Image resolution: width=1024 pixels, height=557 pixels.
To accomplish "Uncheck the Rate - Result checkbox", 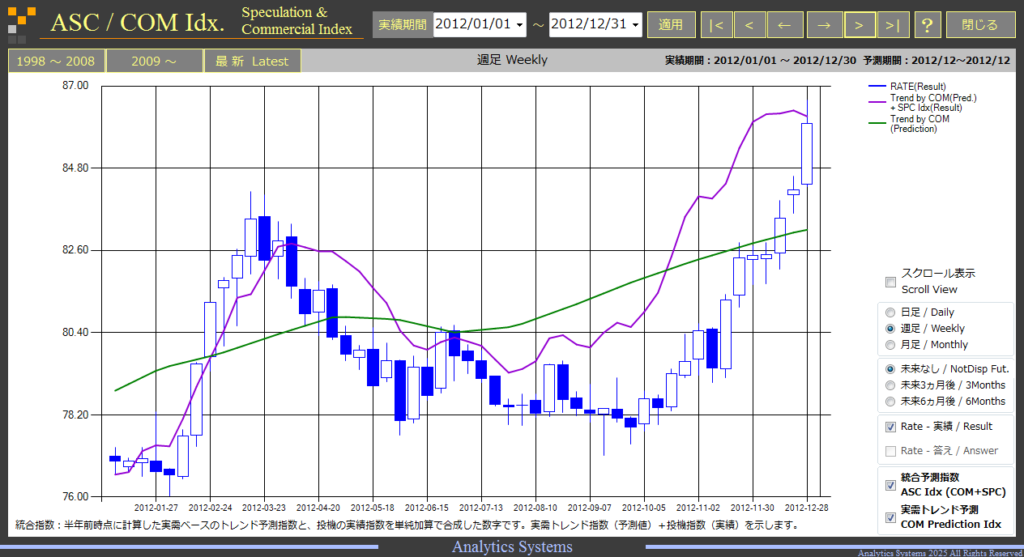I will (890, 427).
